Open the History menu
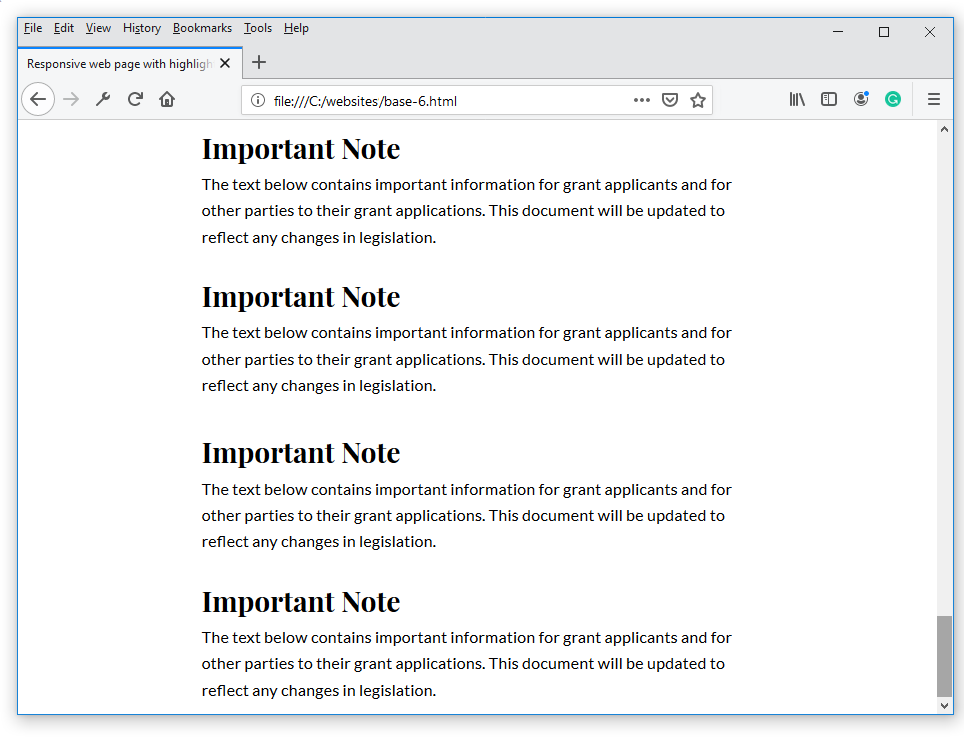The width and height of the screenshot is (964, 742). click(x=142, y=28)
